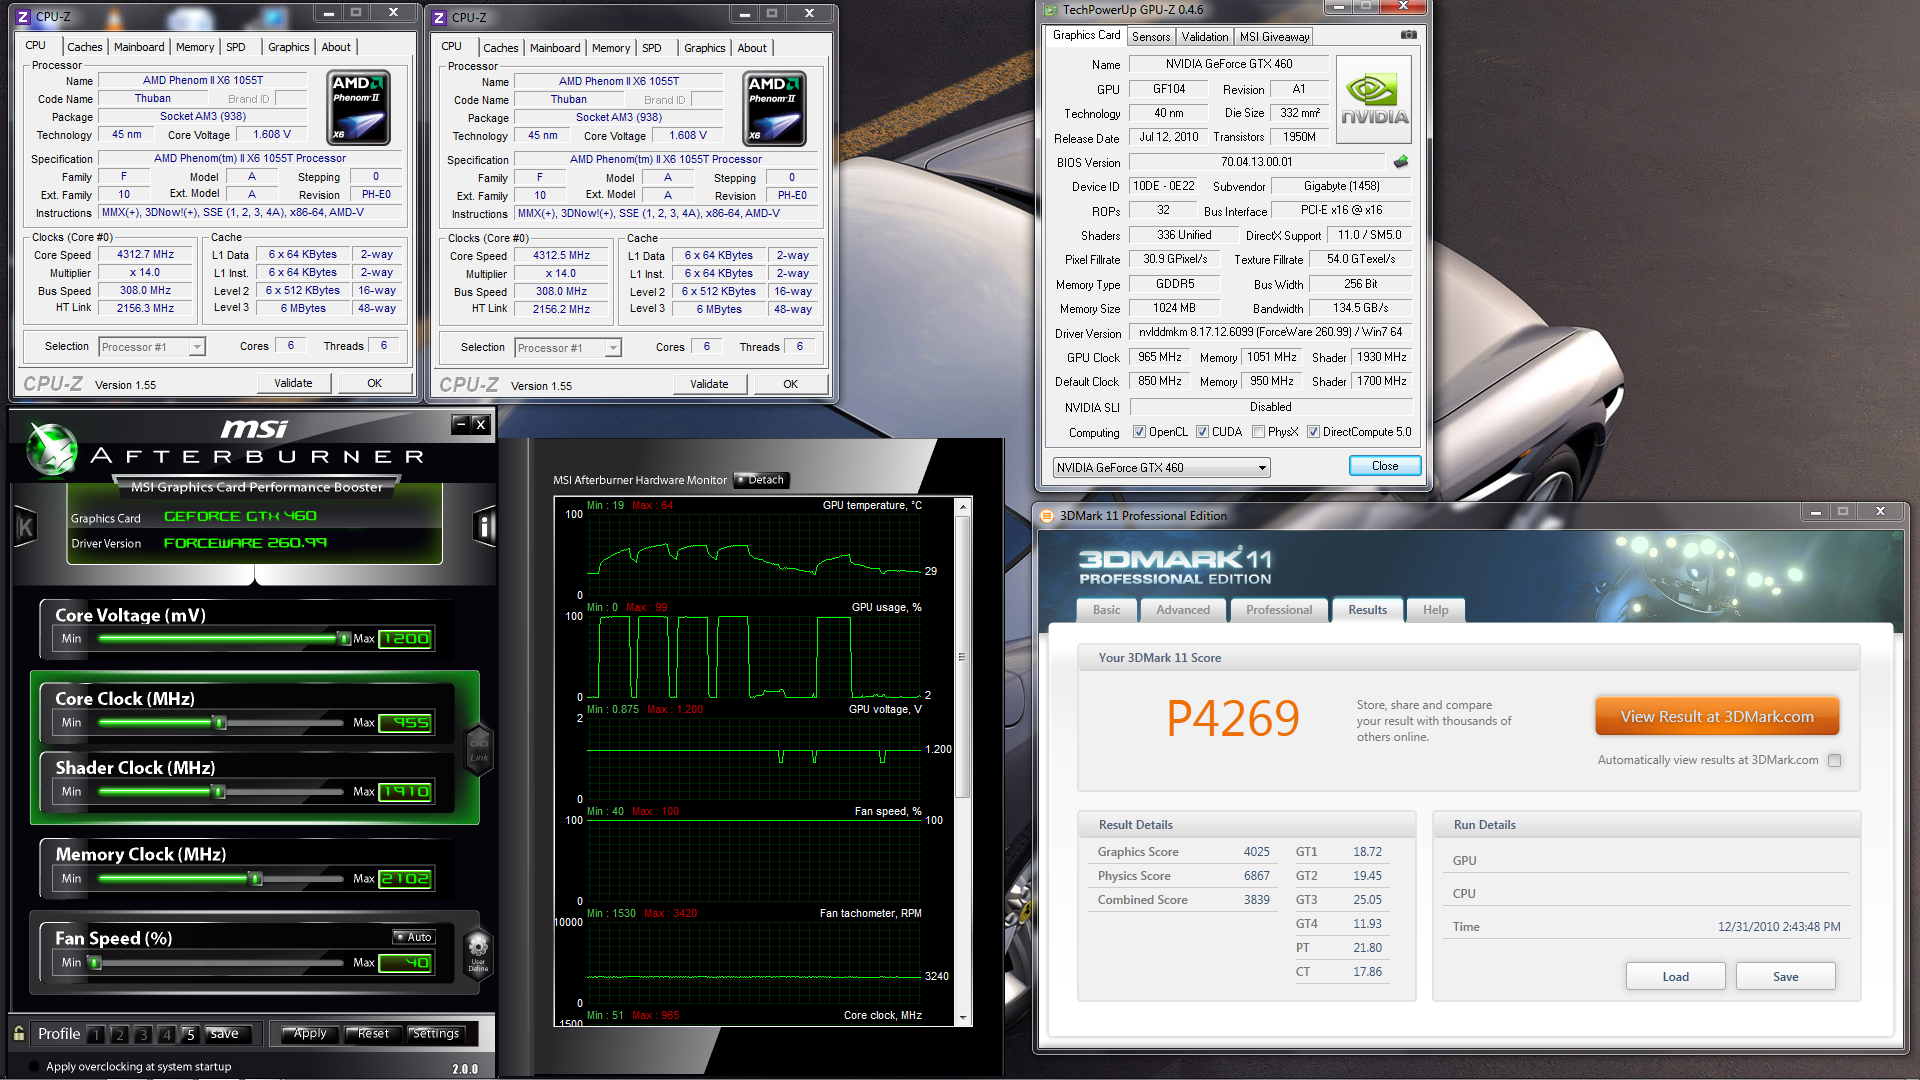This screenshot has width=1920, height=1080.
Task: Click the MSI Afterburner jet logo
Action: [x=52, y=450]
